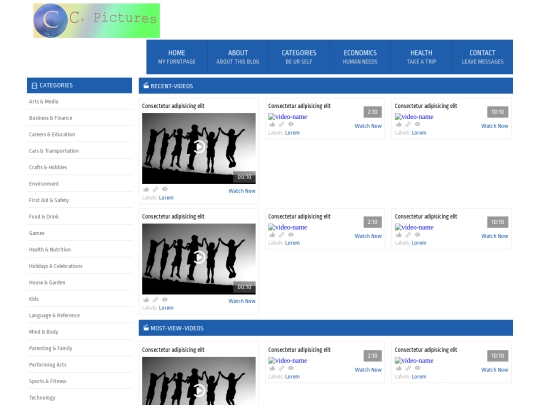Click chain-link icon of 2:10 video, first Recent-Videos row
This screenshot has width=540, height=405.
pyautogui.click(x=282, y=124)
